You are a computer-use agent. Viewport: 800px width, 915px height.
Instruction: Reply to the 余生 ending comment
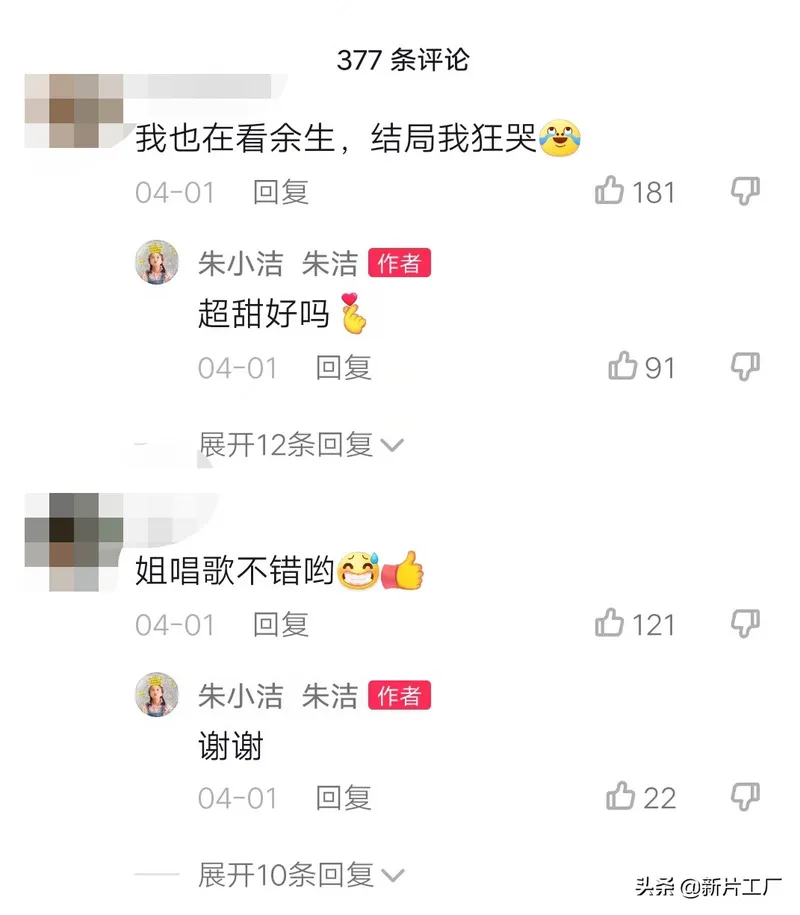click(281, 193)
